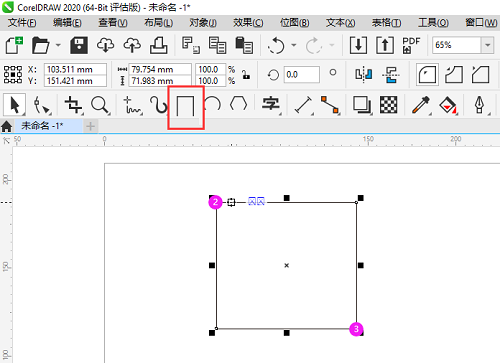This screenshot has width=500, height=363.
Task: Click the cloud upload icon
Action: click(132, 45)
